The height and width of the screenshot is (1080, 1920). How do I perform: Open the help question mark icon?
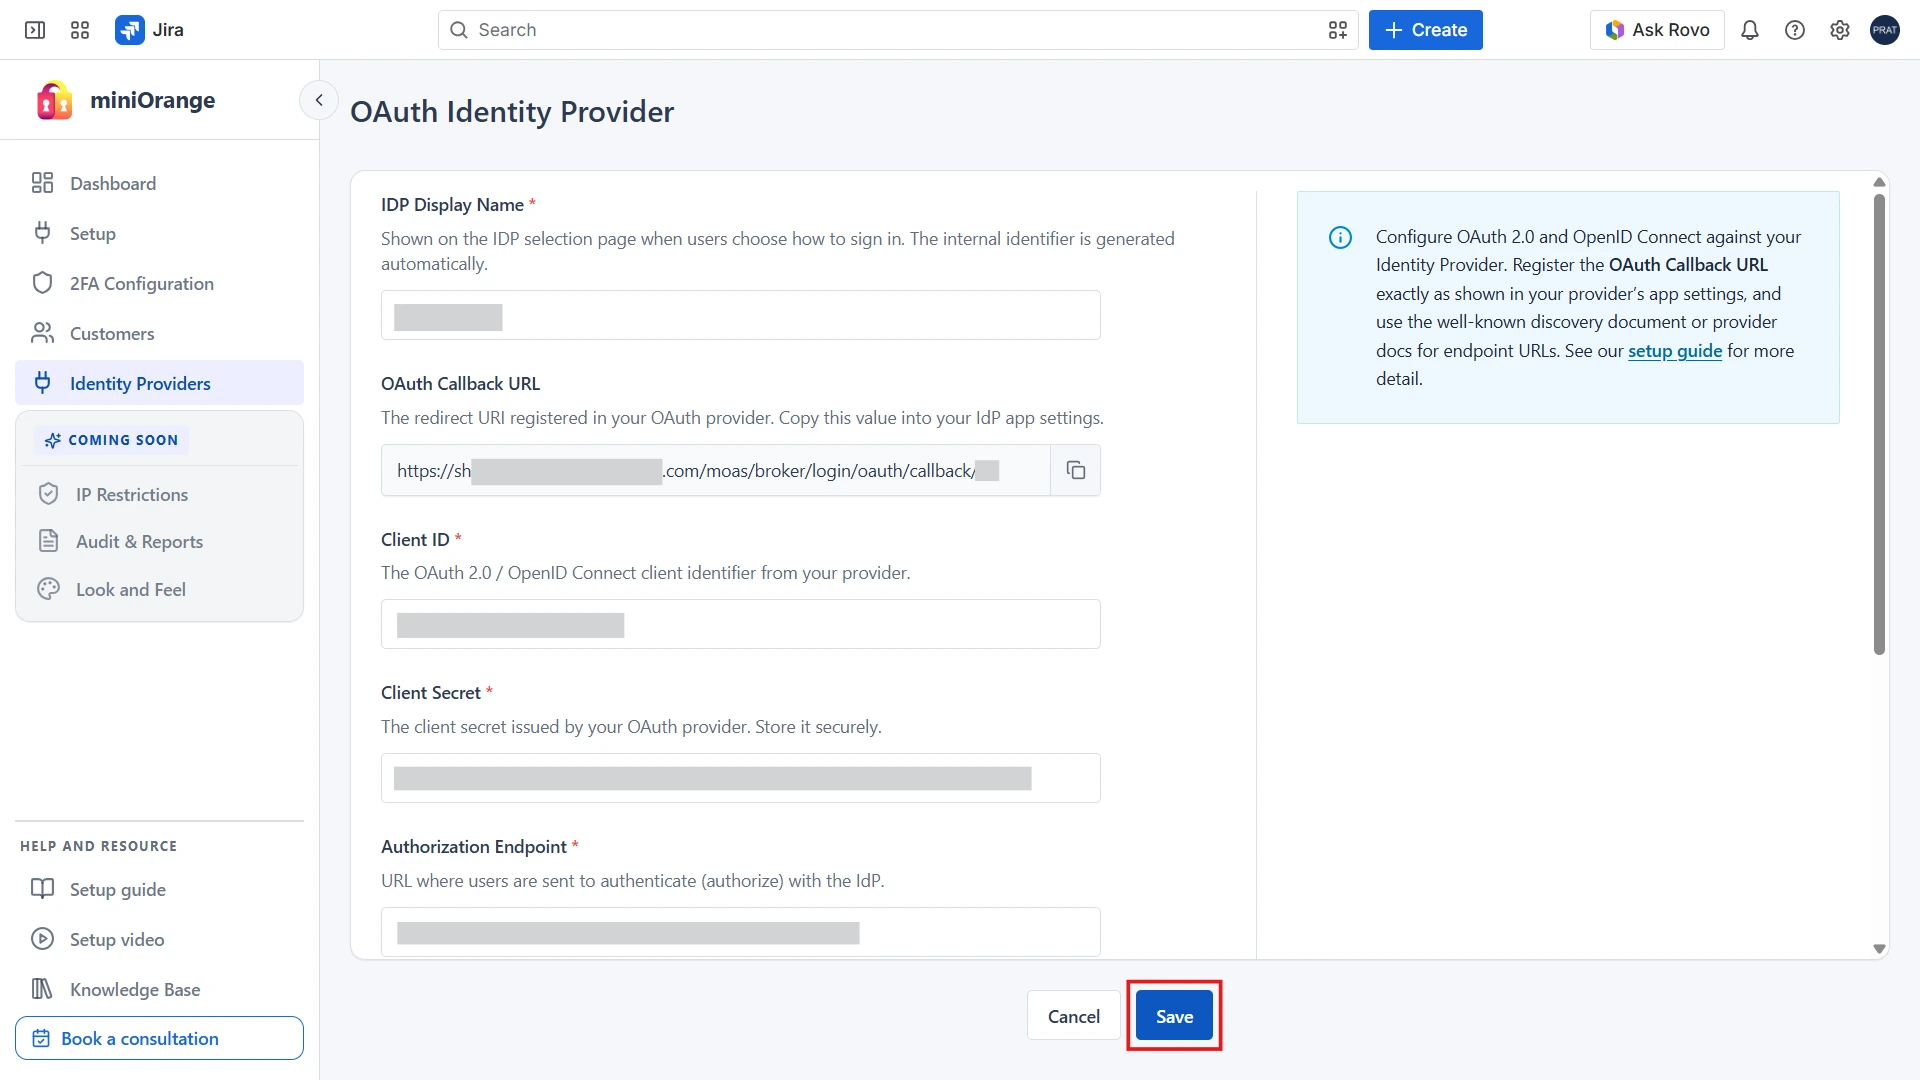click(1795, 30)
